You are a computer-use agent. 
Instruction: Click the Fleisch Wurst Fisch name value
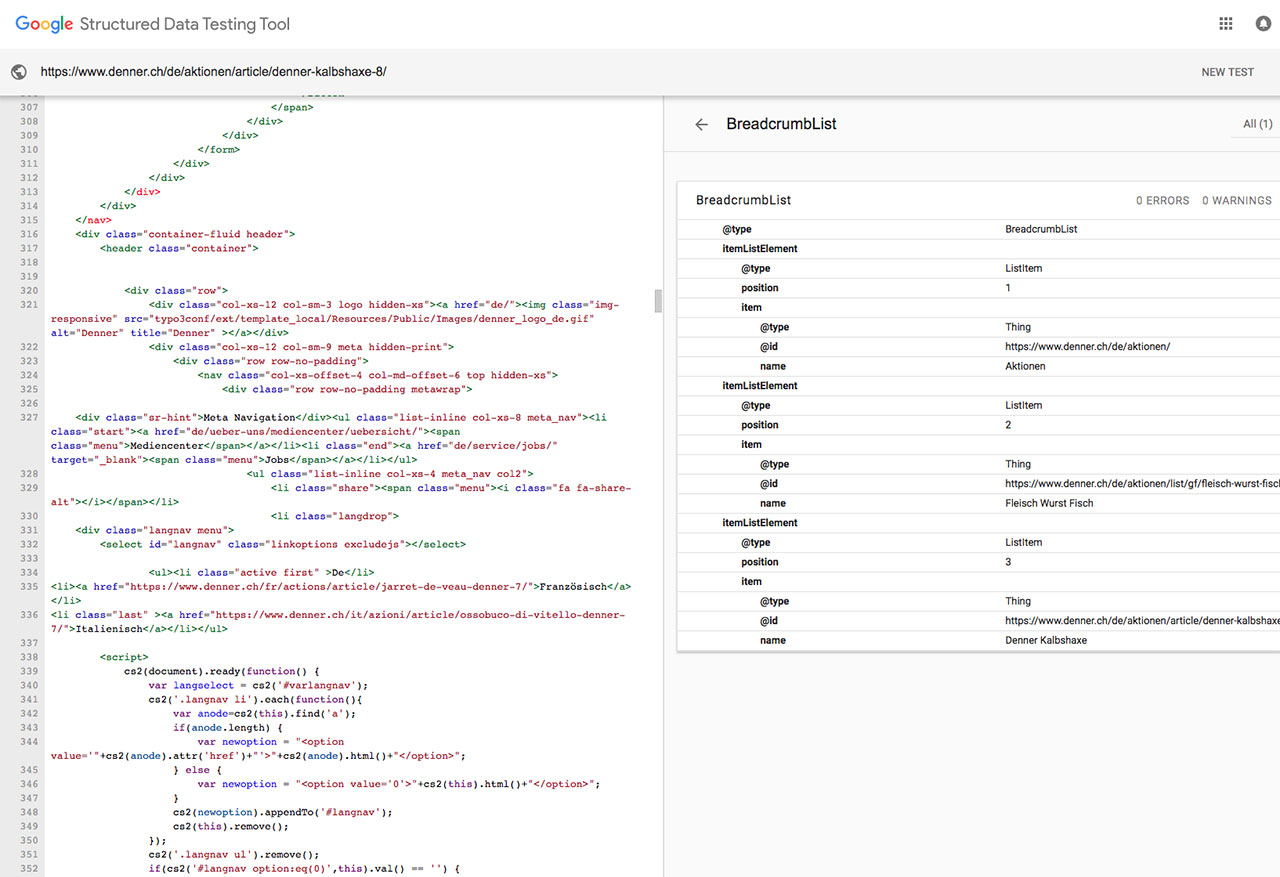tap(1049, 503)
